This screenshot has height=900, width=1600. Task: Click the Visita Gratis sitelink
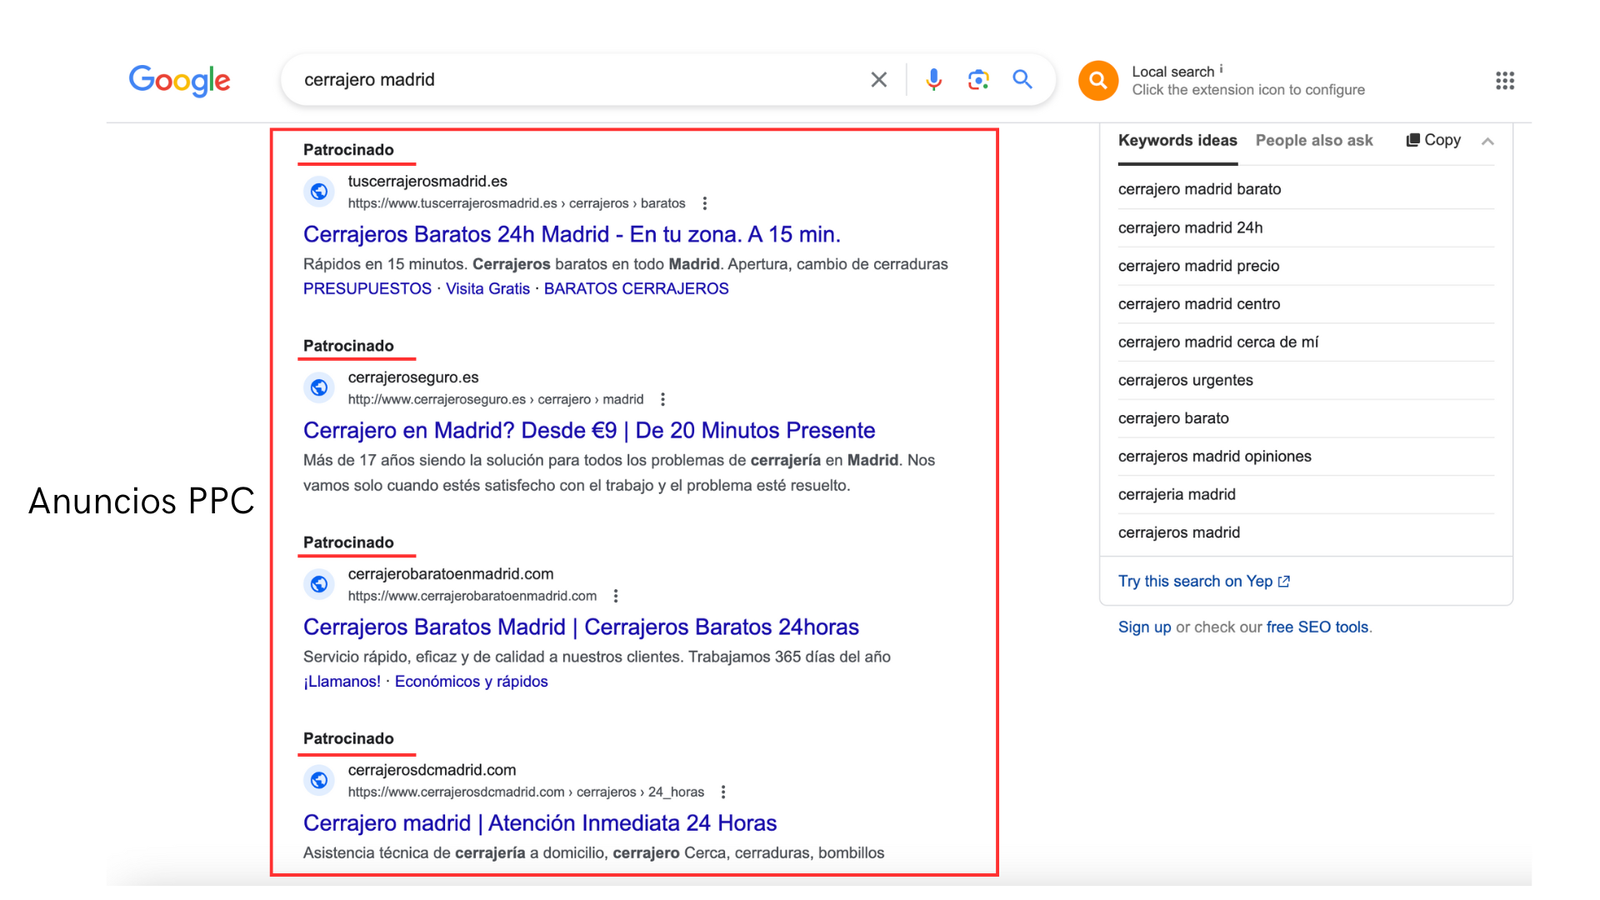[x=488, y=289]
